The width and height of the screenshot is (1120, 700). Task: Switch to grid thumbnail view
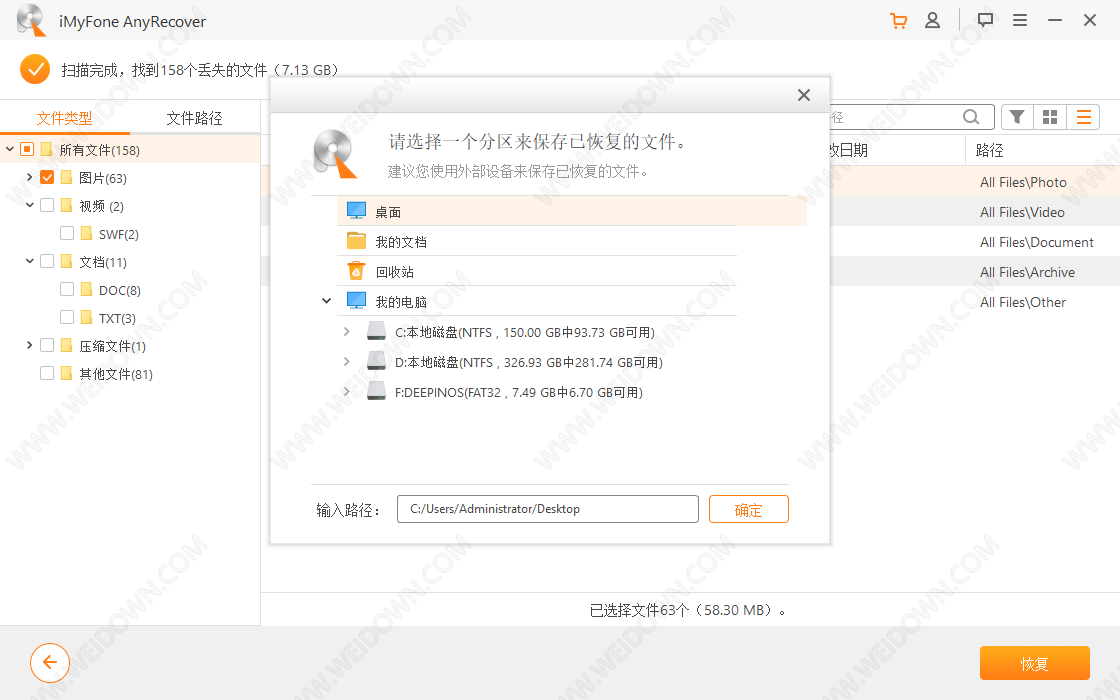1050,117
